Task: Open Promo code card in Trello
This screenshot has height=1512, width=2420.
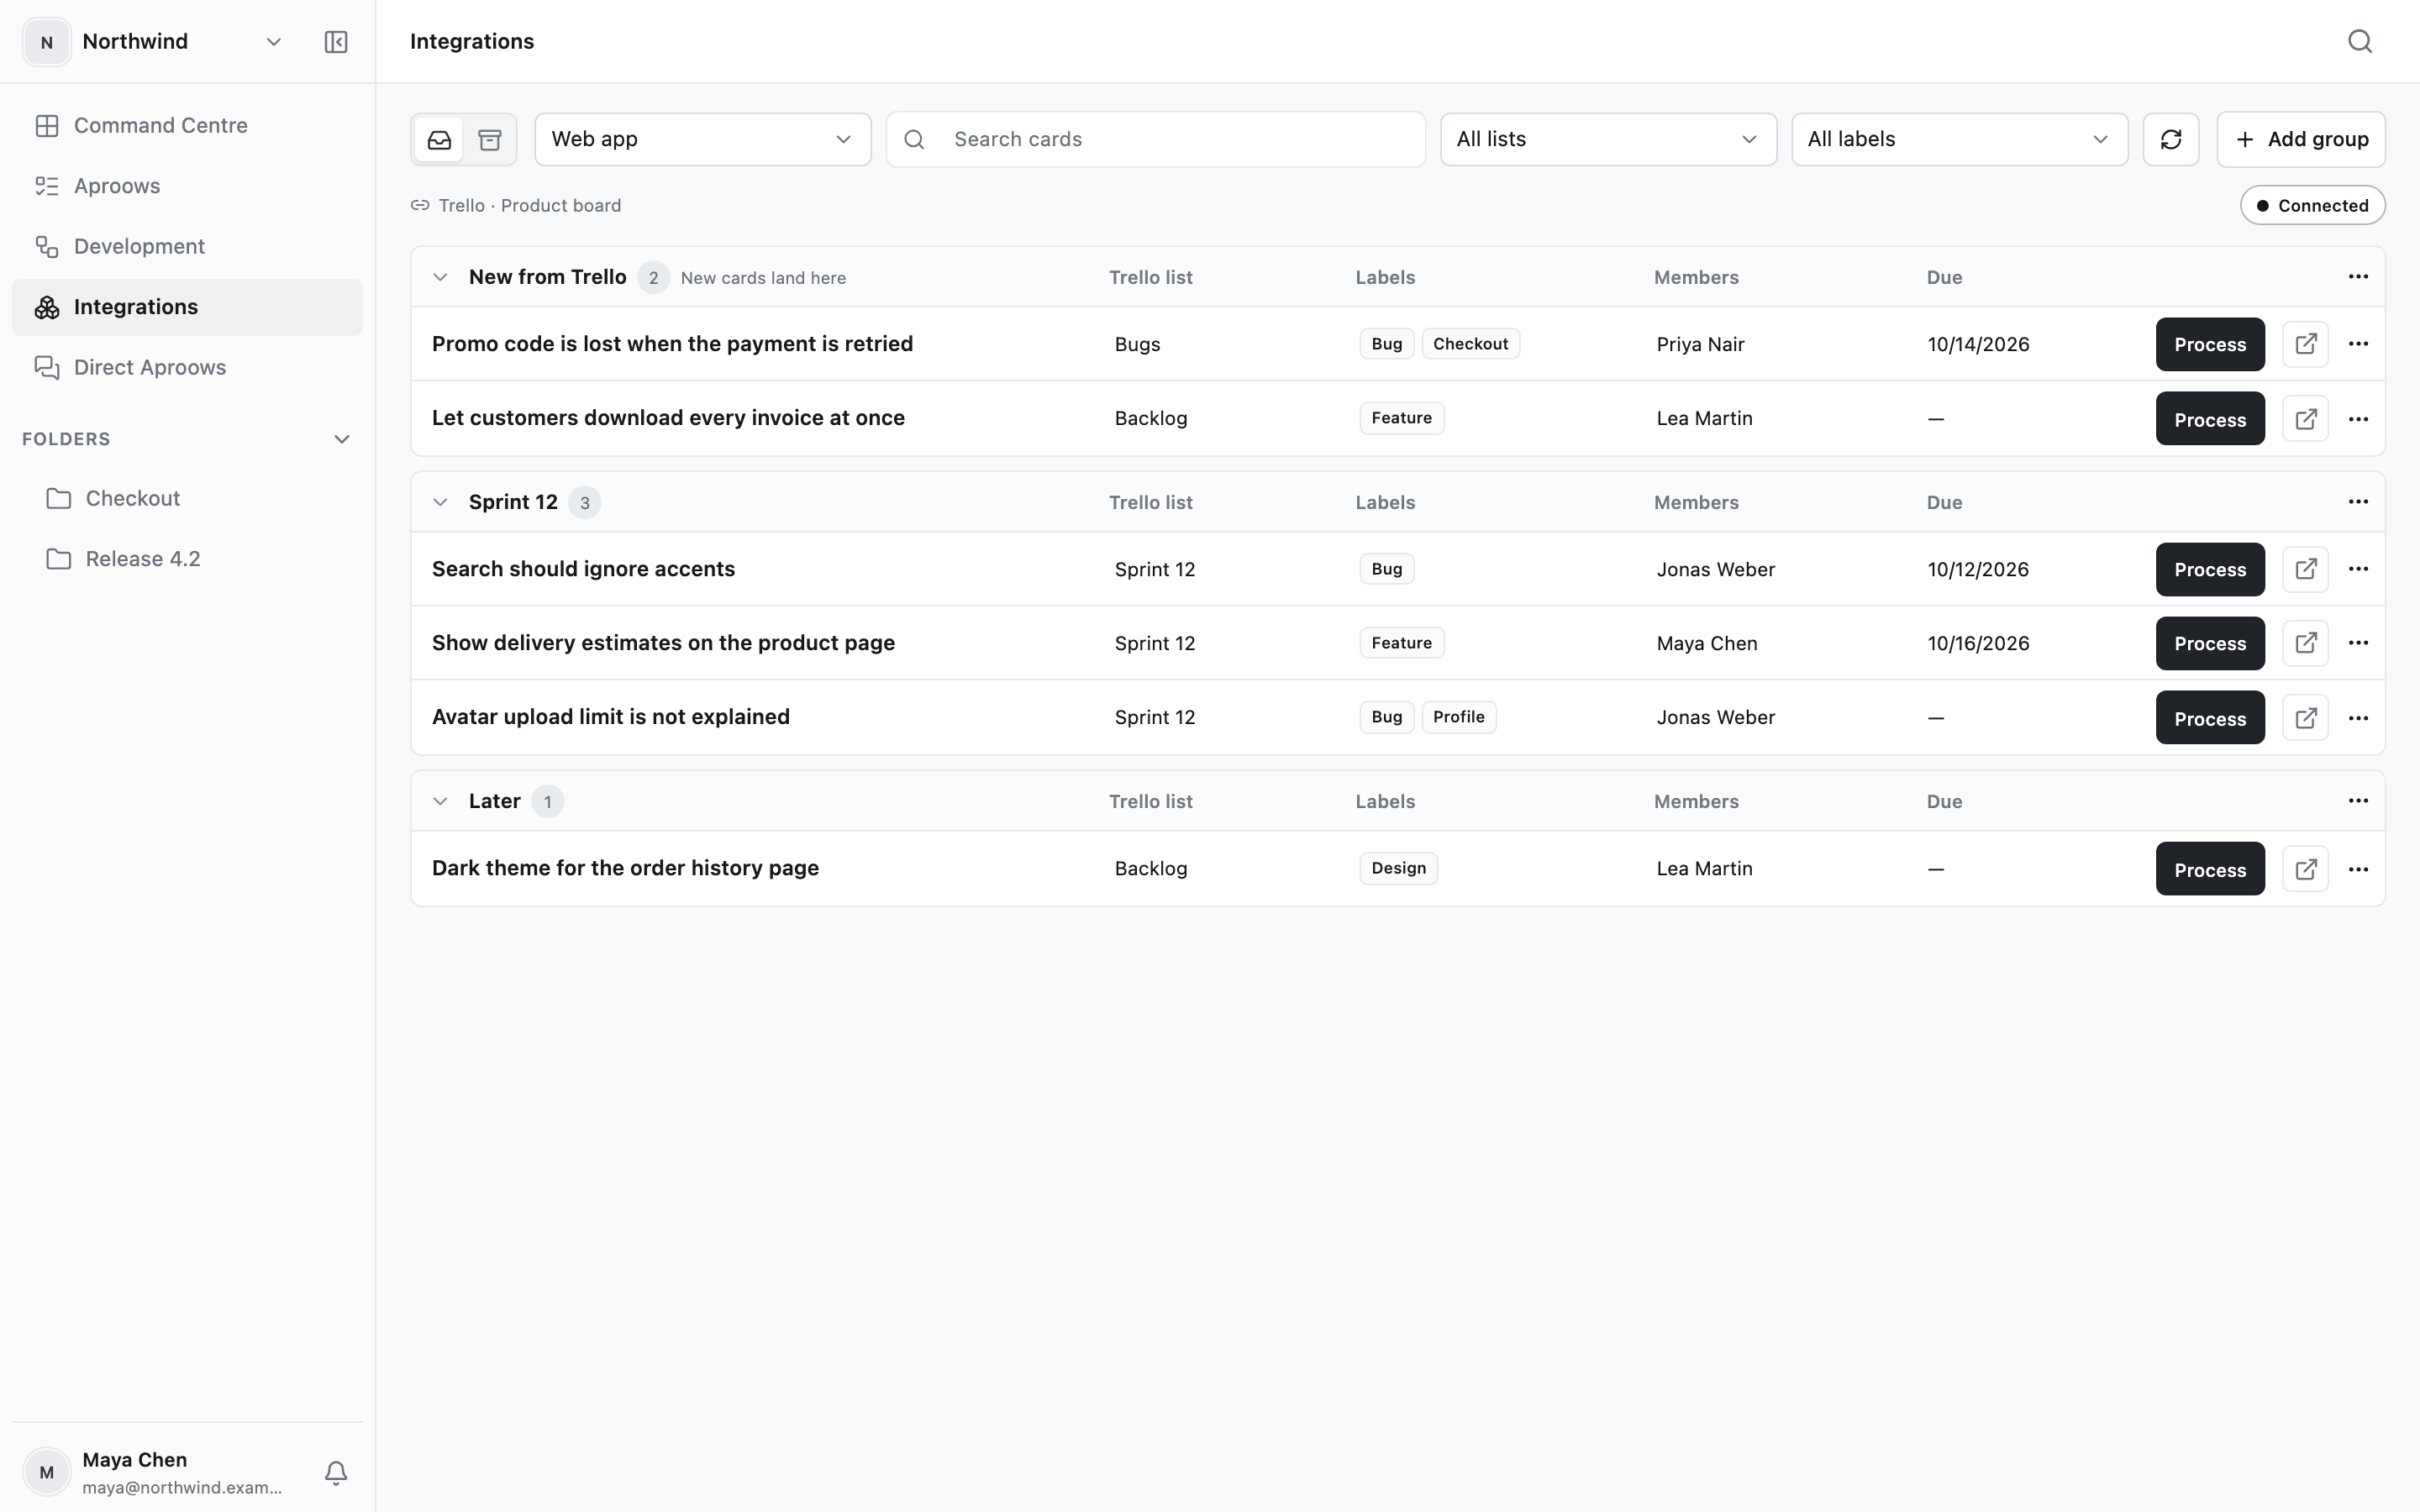Action: click(x=2306, y=344)
